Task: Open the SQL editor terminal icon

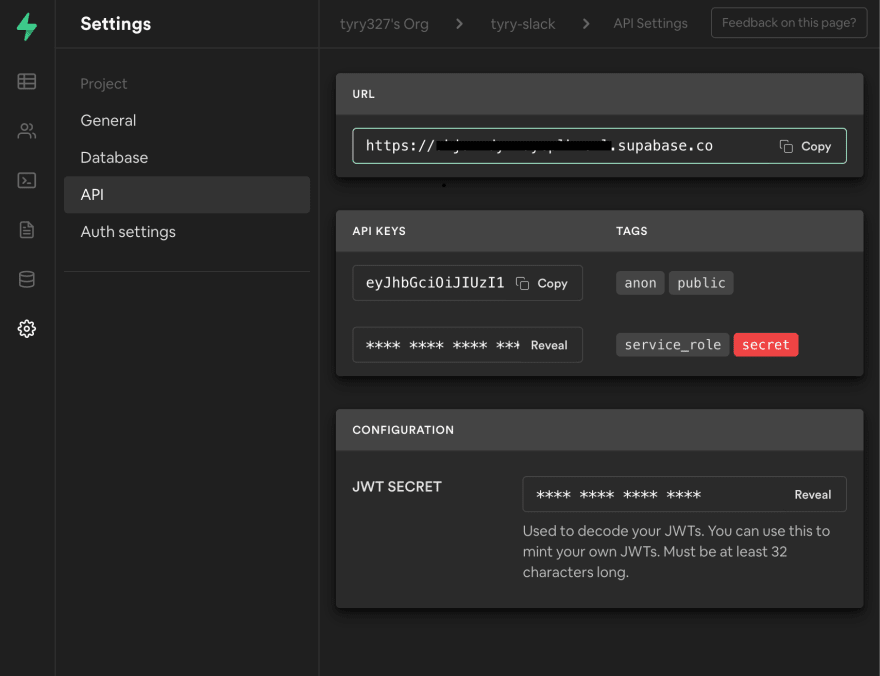Action: point(26,180)
